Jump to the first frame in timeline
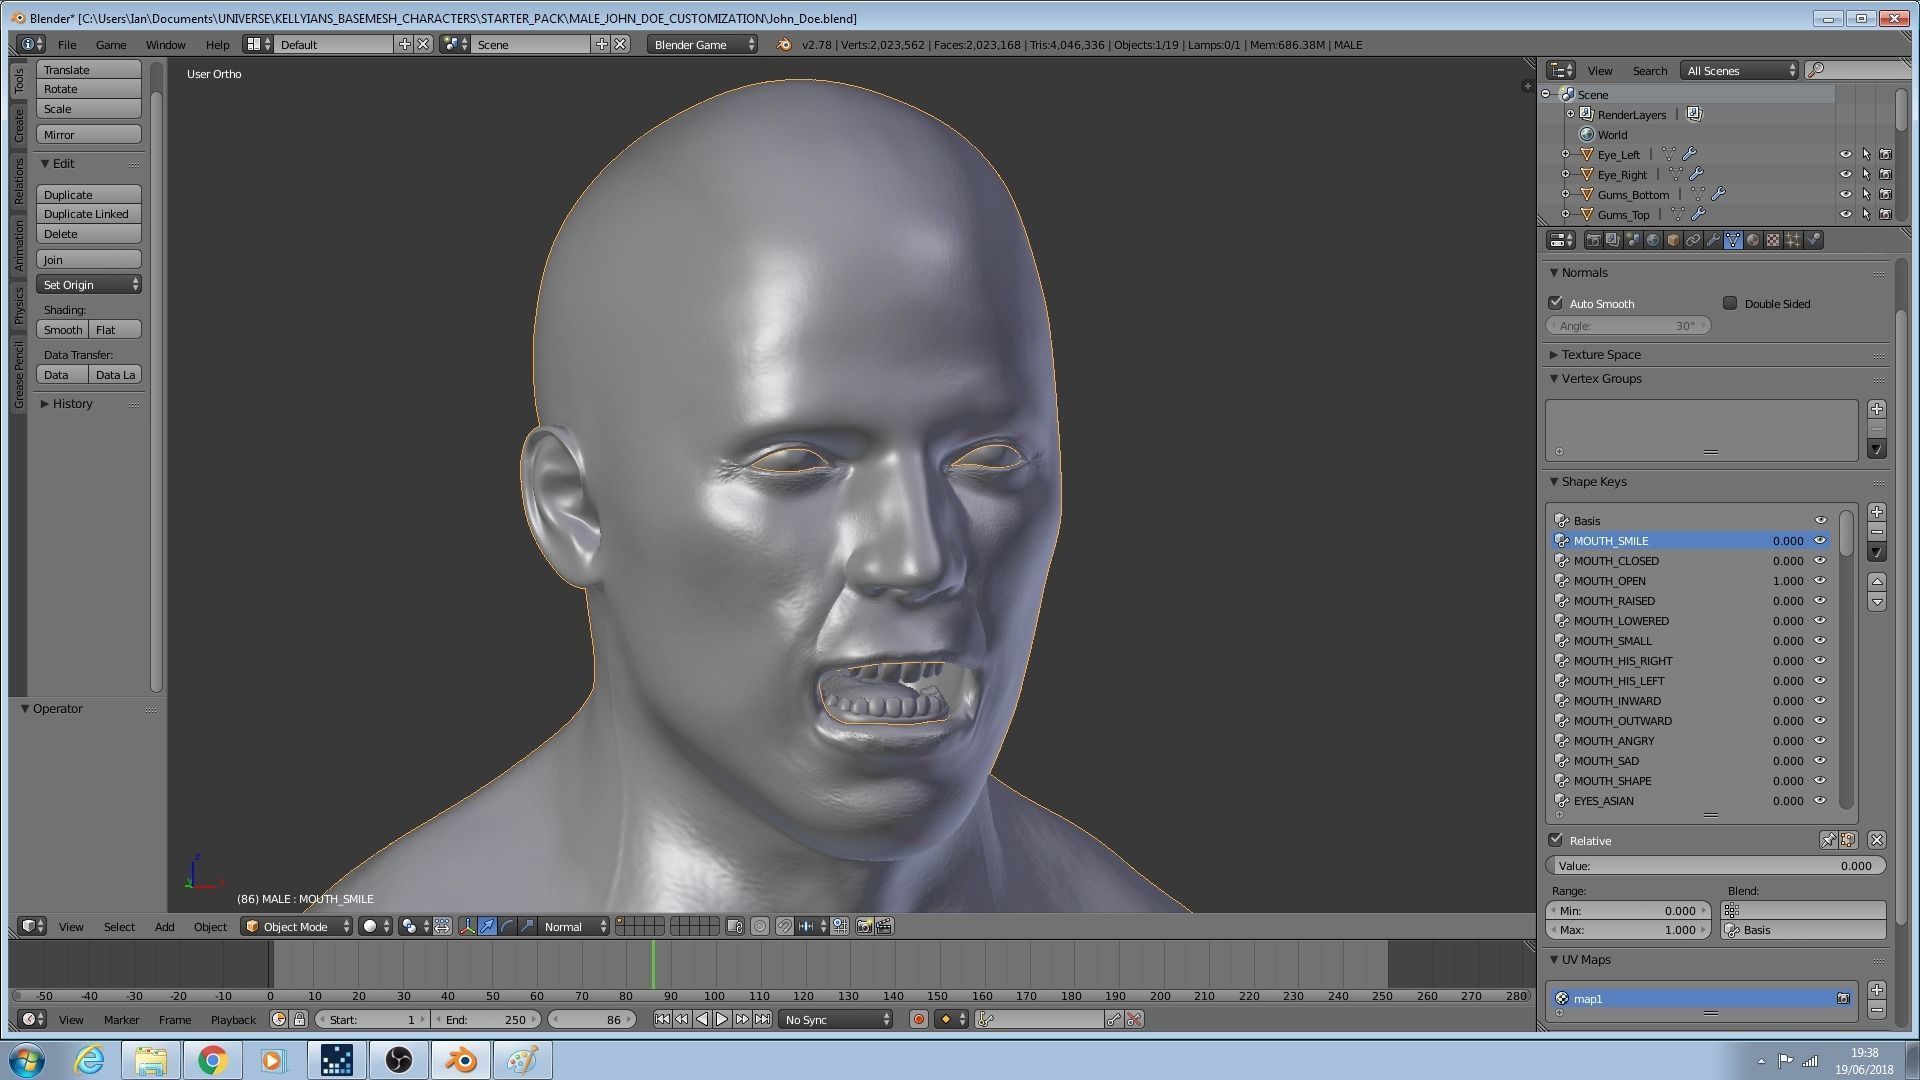This screenshot has height=1080, width=1920. pos(662,1019)
